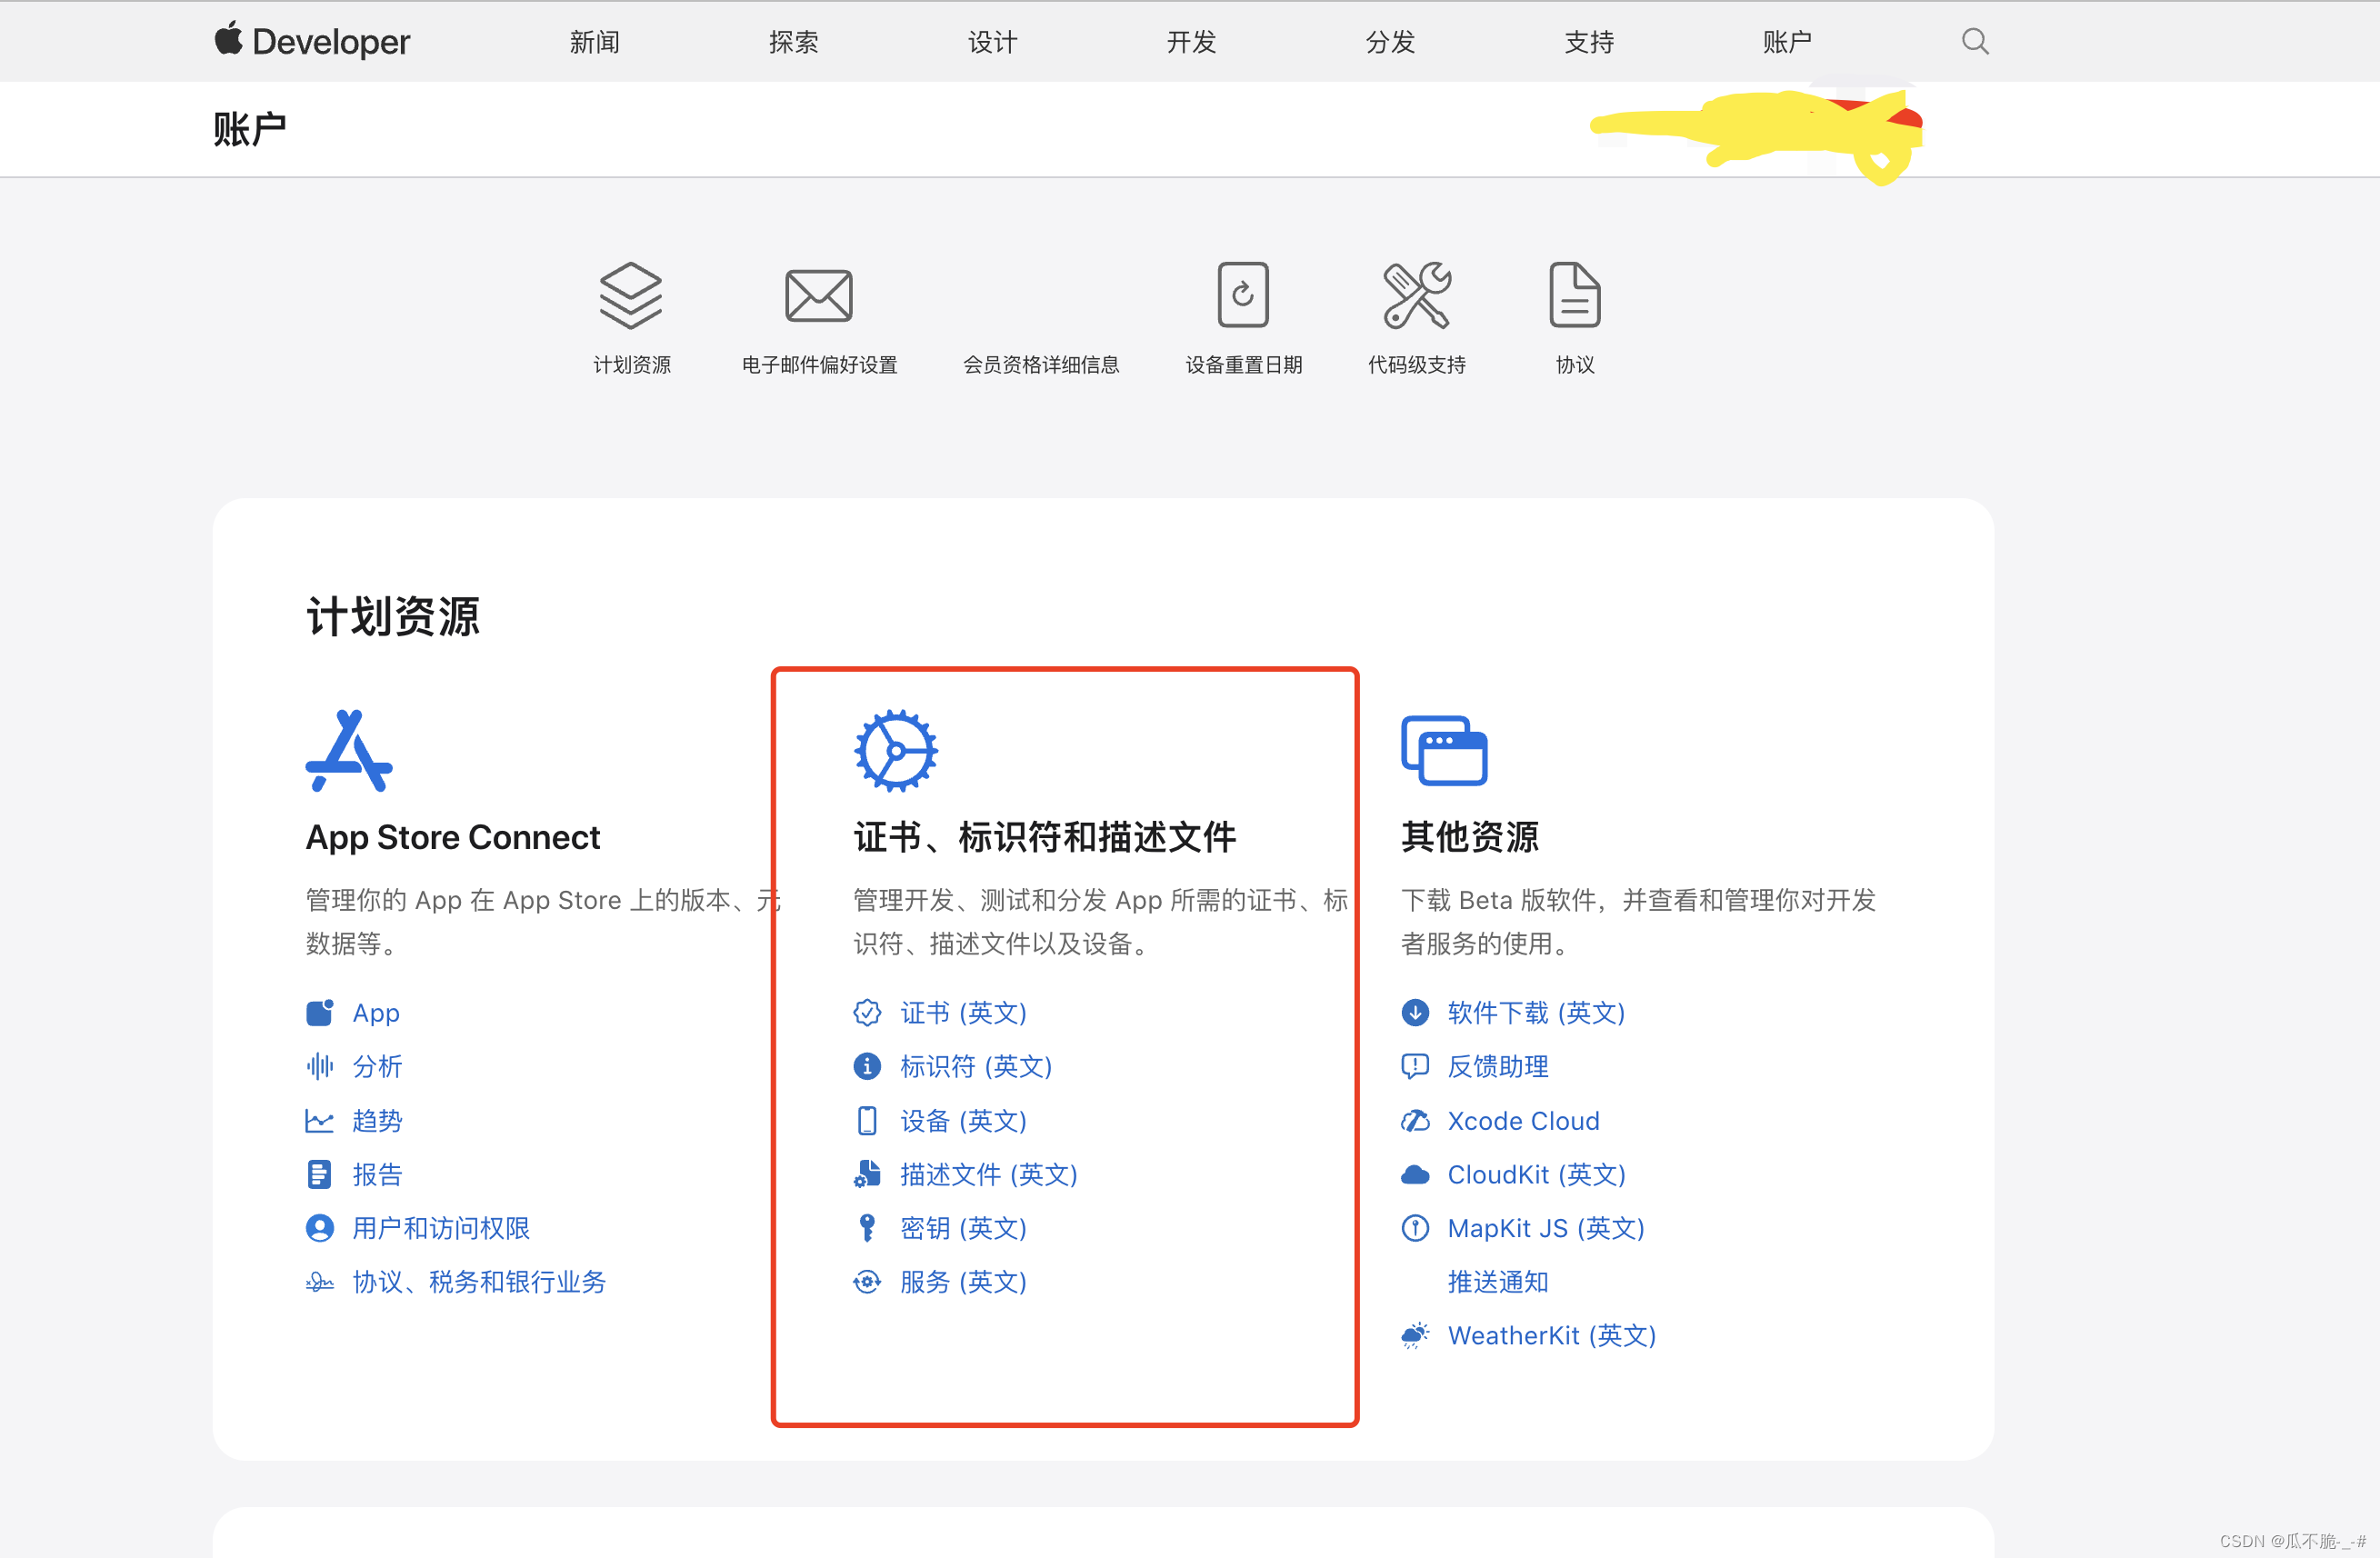Open WeatherKit (英文) under 其他资源

click(x=1551, y=1335)
